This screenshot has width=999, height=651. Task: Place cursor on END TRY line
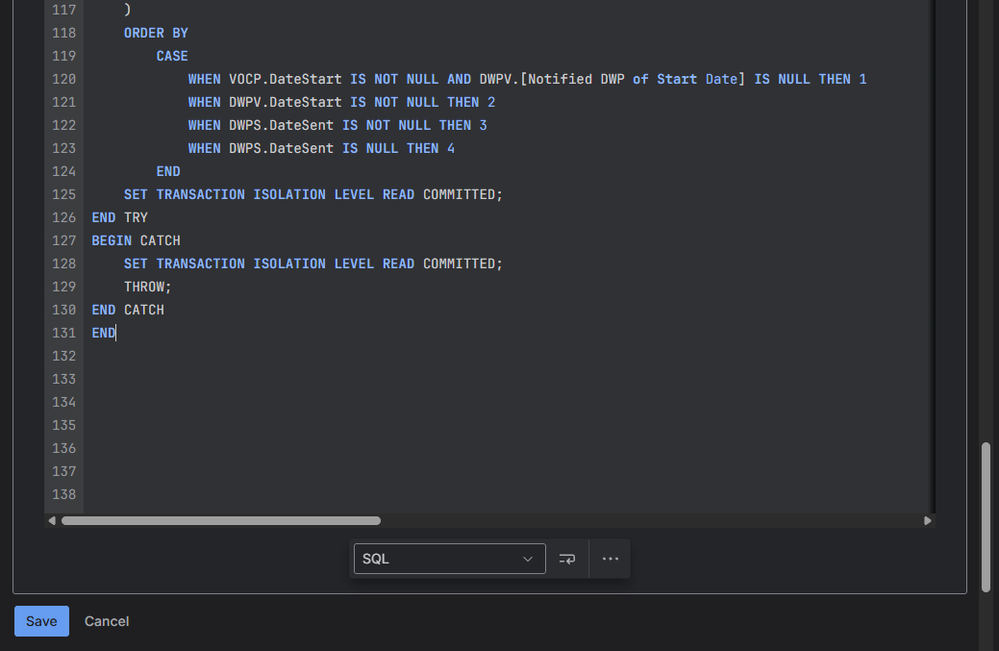pos(118,217)
